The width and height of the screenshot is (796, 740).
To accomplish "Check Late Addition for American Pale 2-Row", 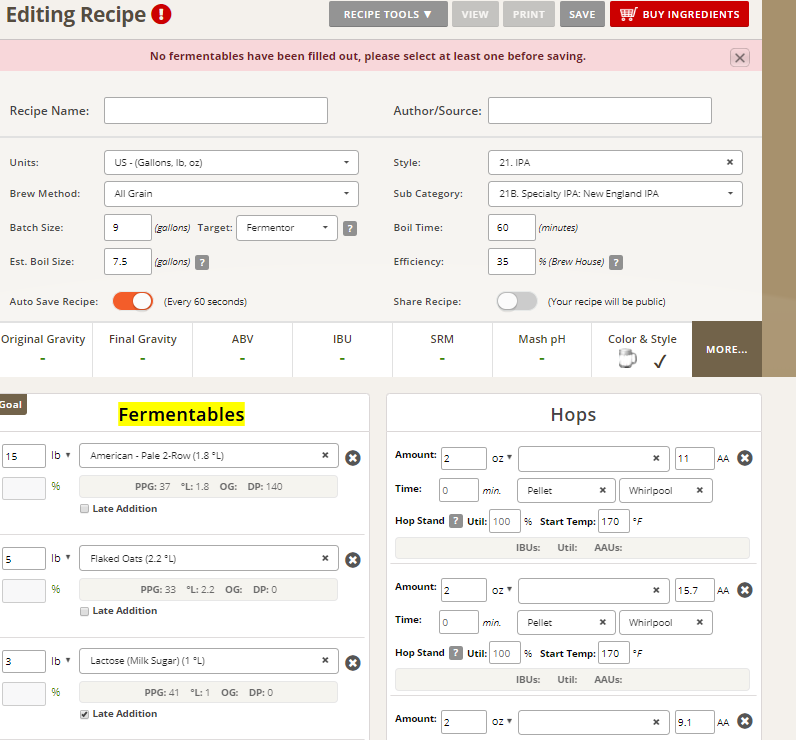I will tap(84, 509).
